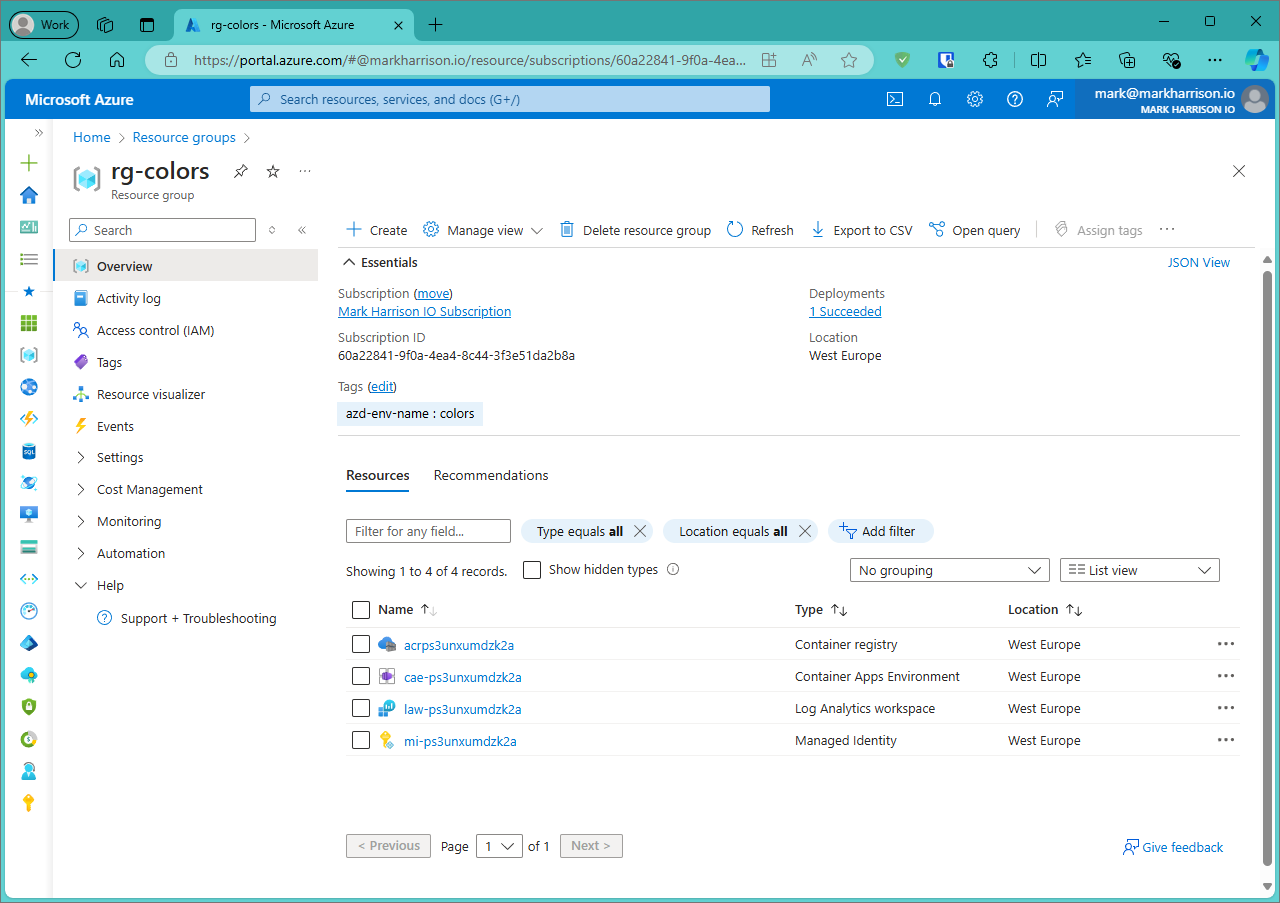Check the box for acrps3unxumdzk2a
The height and width of the screenshot is (903, 1280).
click(x=361, y=645)
